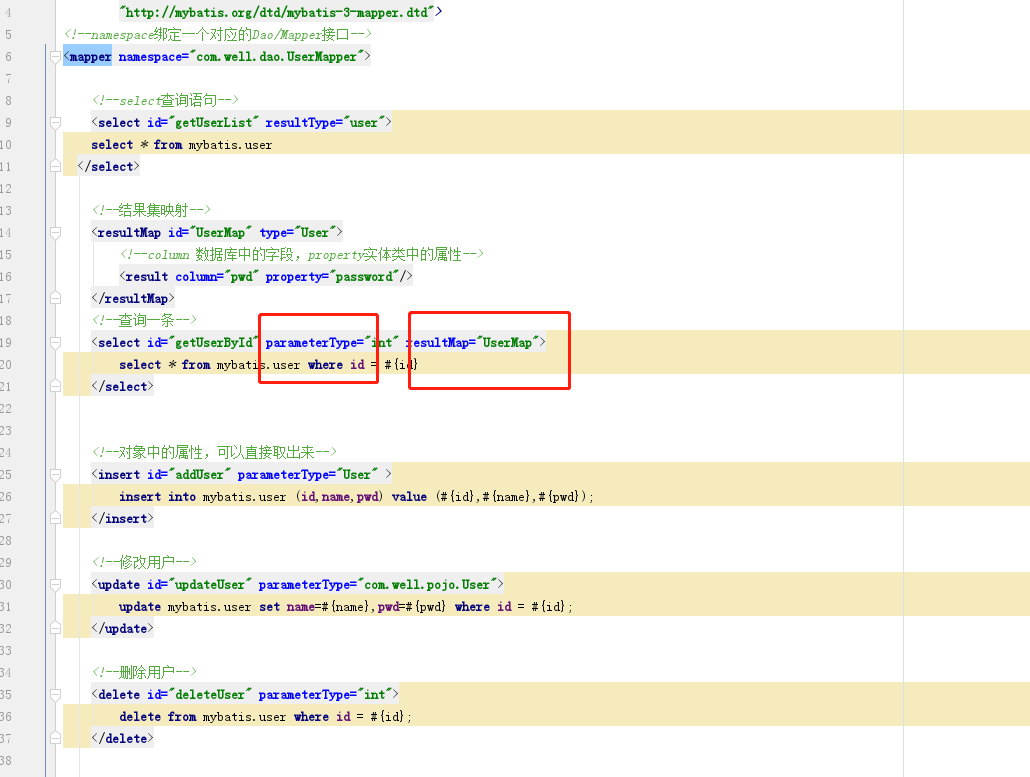Click line number 25 in gutter

coord(6,475)
